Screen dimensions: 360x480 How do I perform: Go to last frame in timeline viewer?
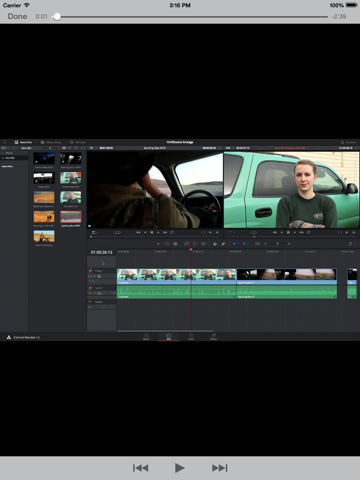302,232
